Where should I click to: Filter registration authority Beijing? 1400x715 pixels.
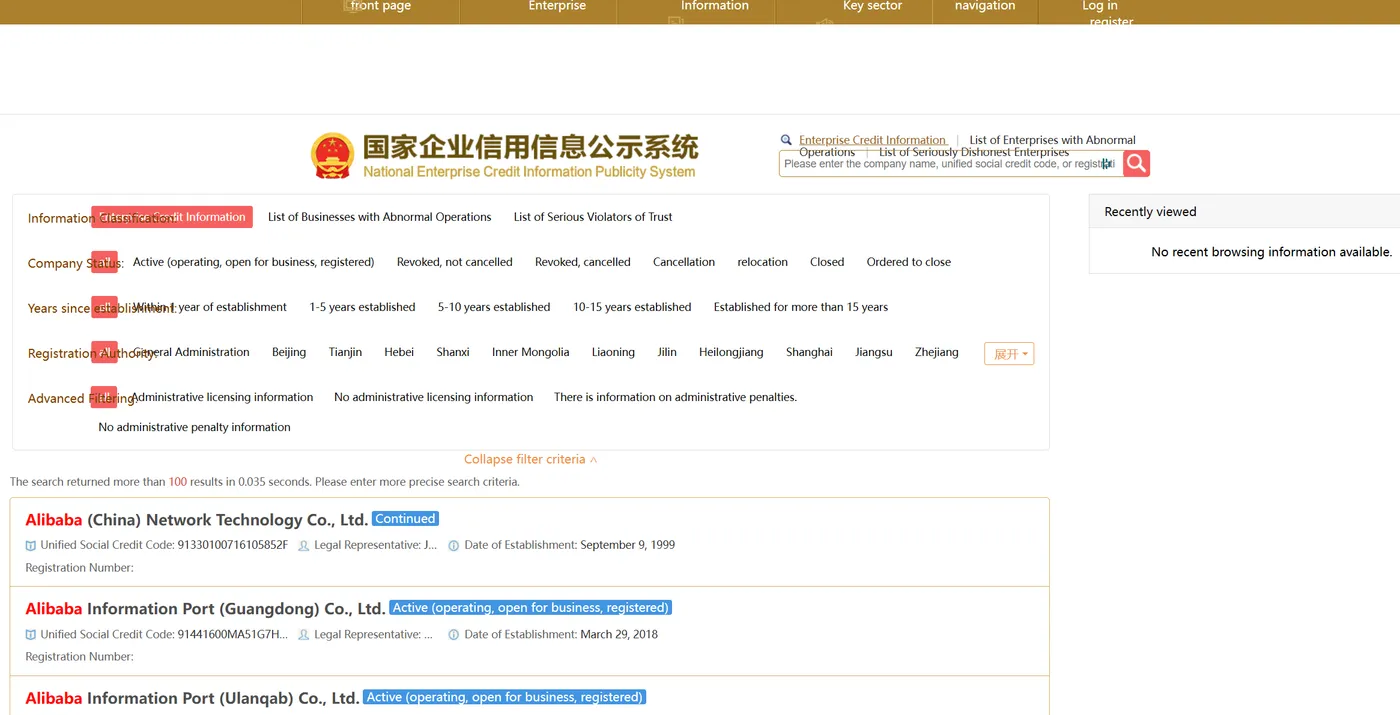point(289,352)
